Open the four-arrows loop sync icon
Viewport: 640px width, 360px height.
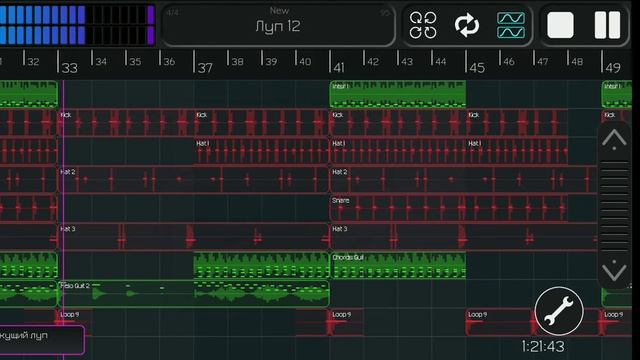[x=423, y=25]
